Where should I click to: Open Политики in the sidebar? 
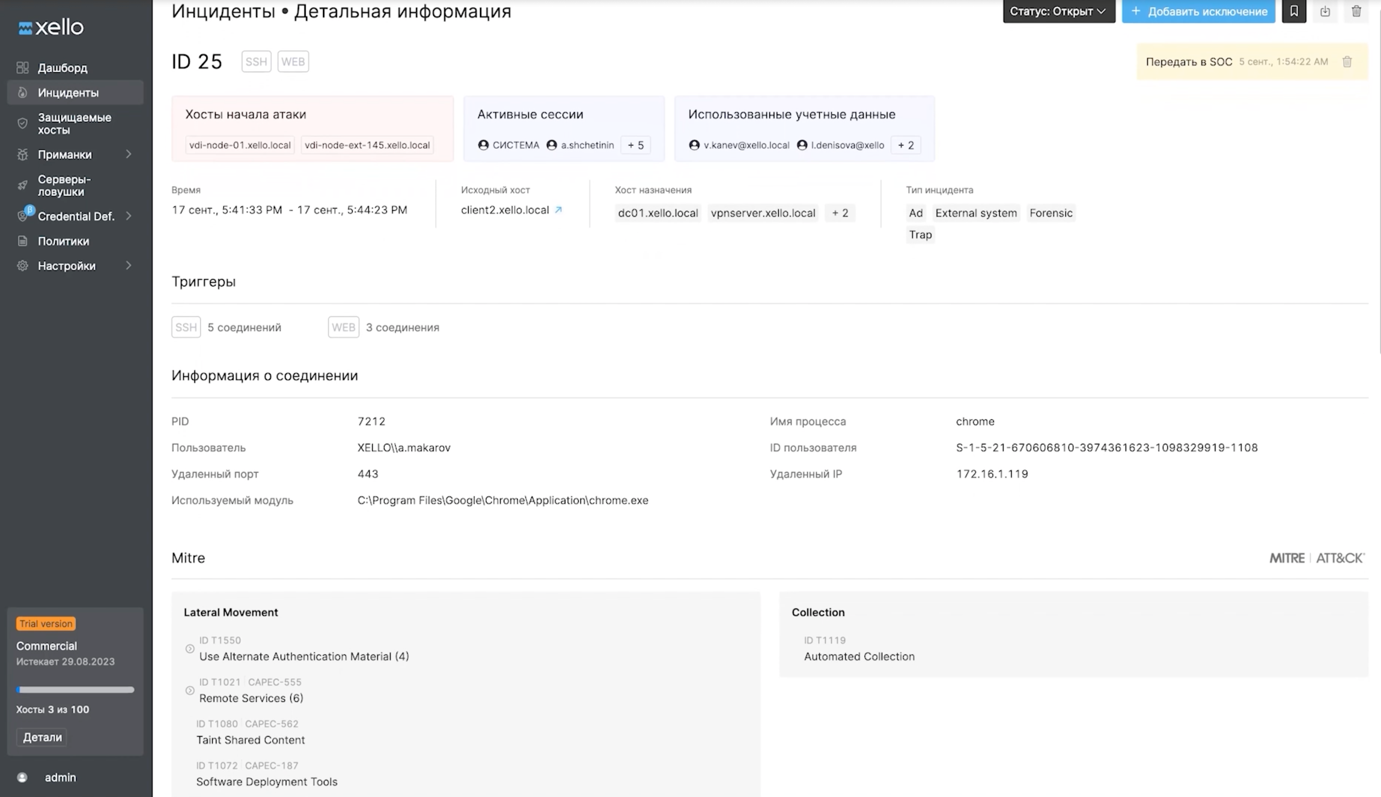(x=63, y=241)
